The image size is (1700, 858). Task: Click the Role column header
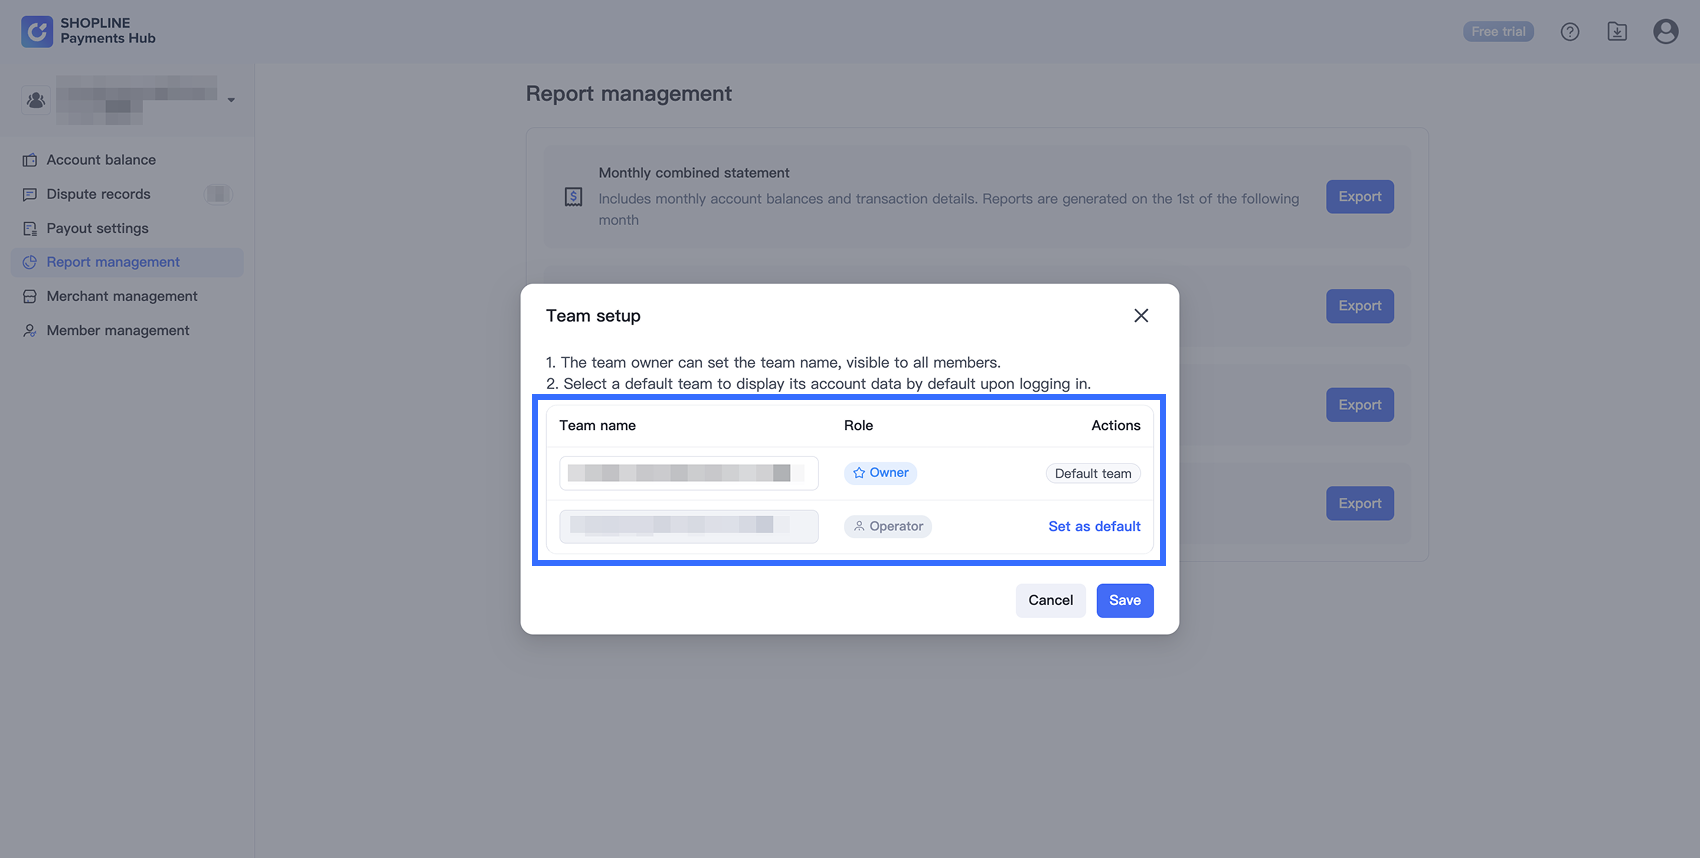(858, 425)
